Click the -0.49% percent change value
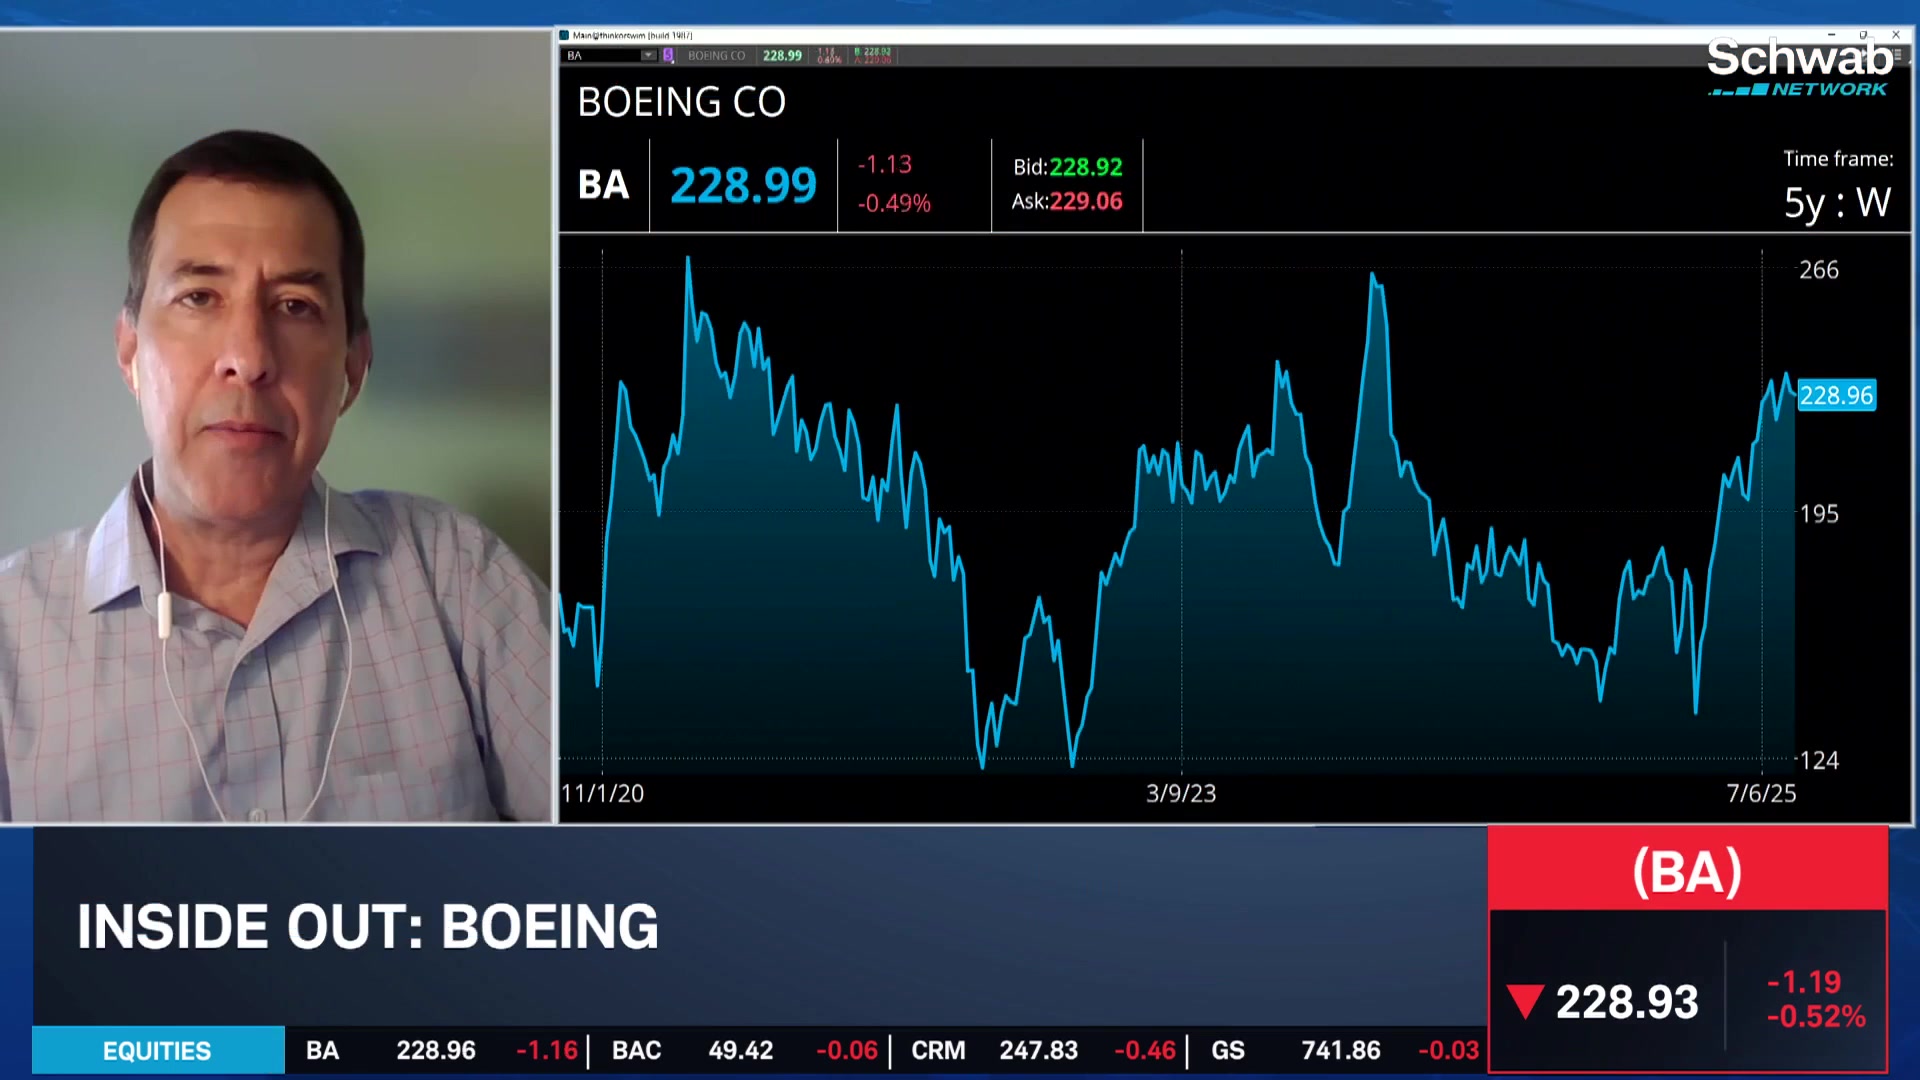The height and width of the screenshot is (1080, 1920). 894,203
